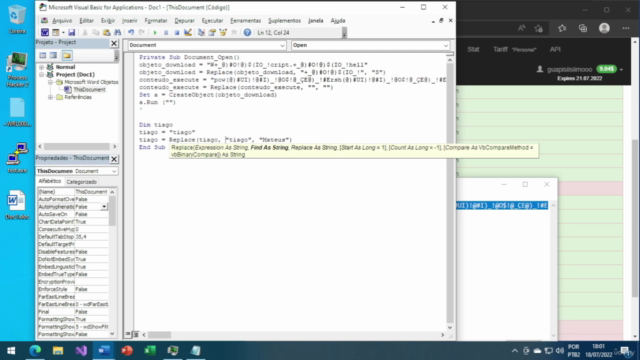Screen dimensions: 640x360
Task: Open the API link in browser window
Action: (555, 49)
